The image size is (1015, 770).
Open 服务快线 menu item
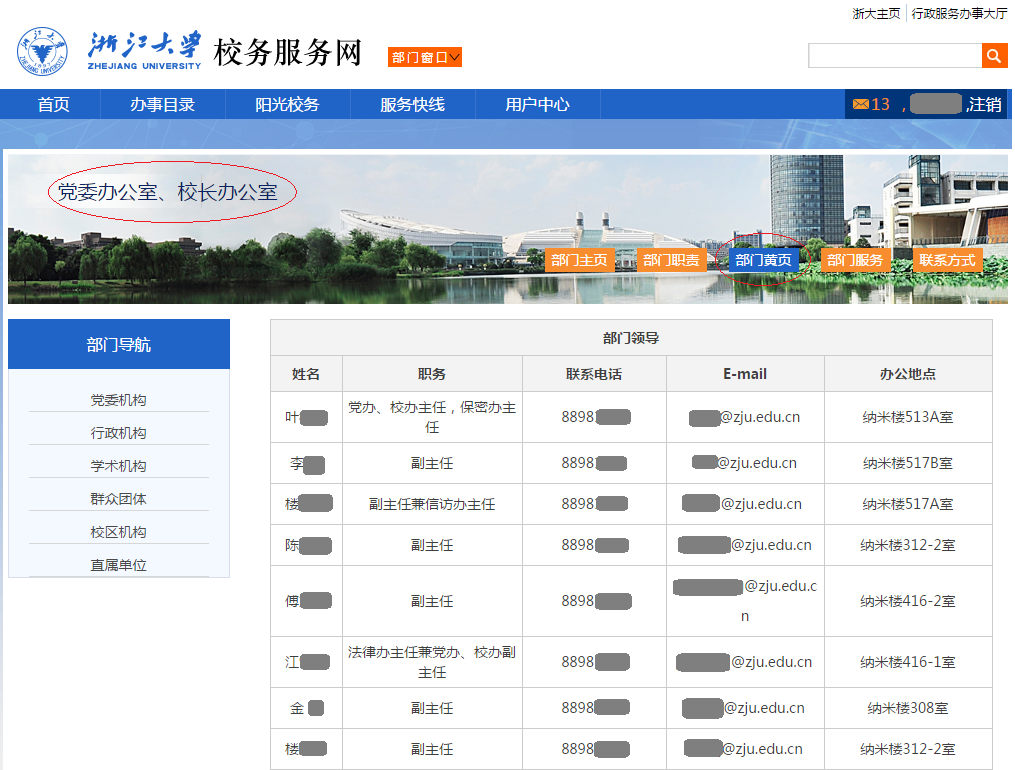(412, 104)
